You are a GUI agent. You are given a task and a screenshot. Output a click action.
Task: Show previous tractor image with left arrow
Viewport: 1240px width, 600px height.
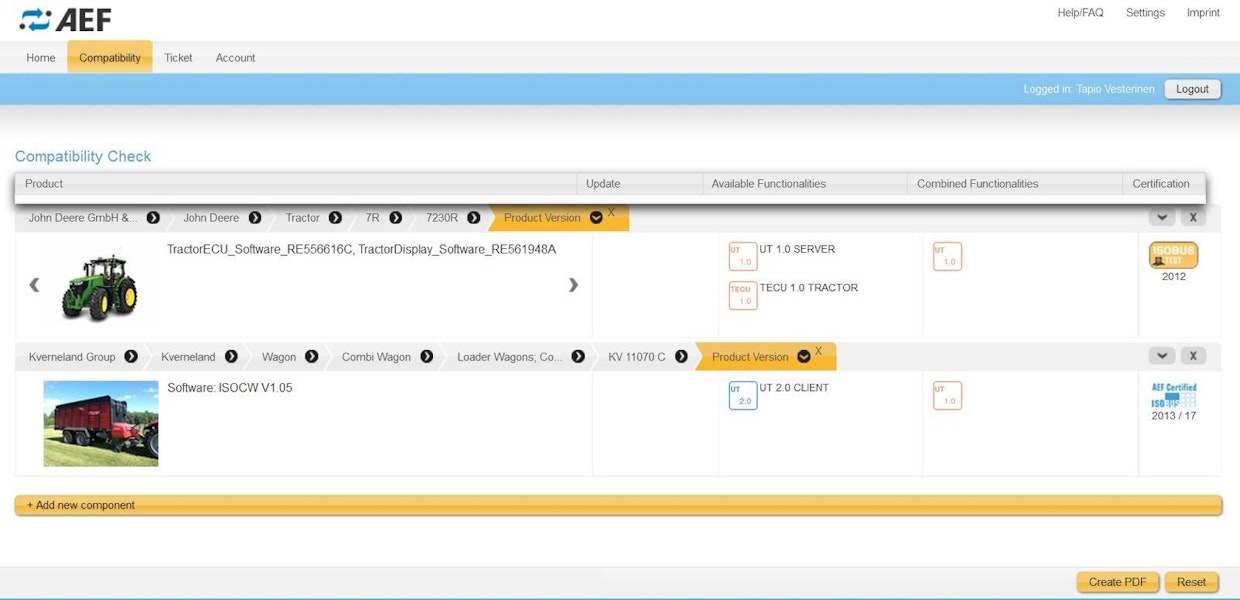(x=35, y=285)
